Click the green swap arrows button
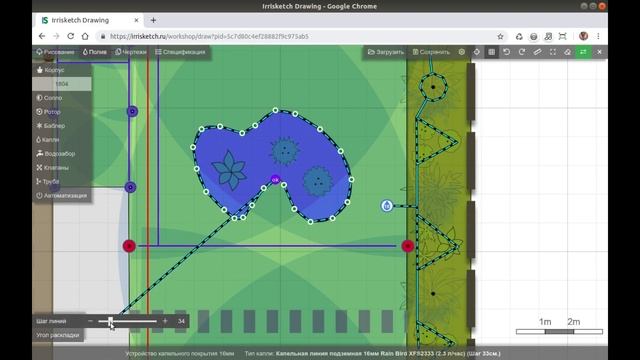Viewport: 640px width, 360px height. tap(583, 52)
